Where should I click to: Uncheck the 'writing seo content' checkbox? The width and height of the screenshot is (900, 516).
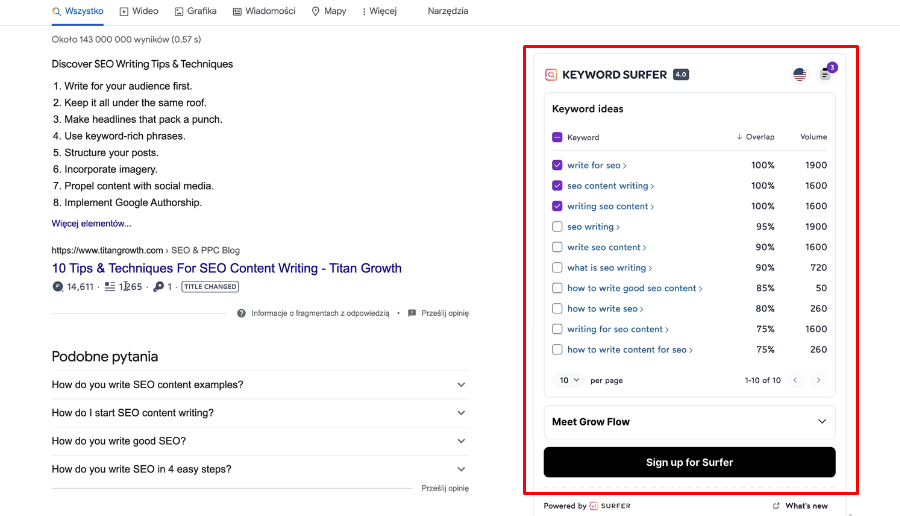coord(557,206)
